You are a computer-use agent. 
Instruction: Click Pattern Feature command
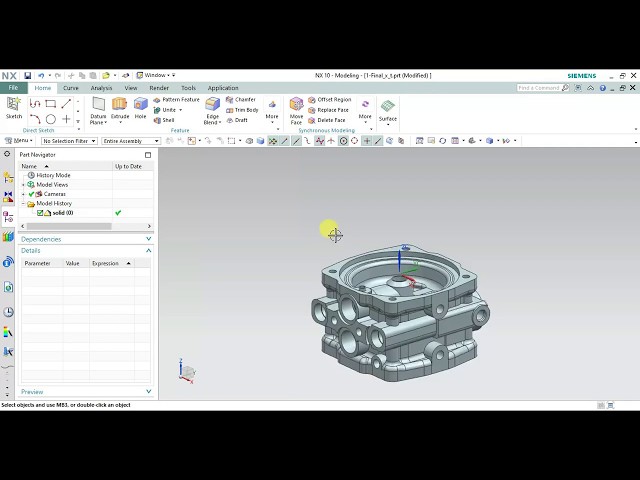click(x=177, y=100)
